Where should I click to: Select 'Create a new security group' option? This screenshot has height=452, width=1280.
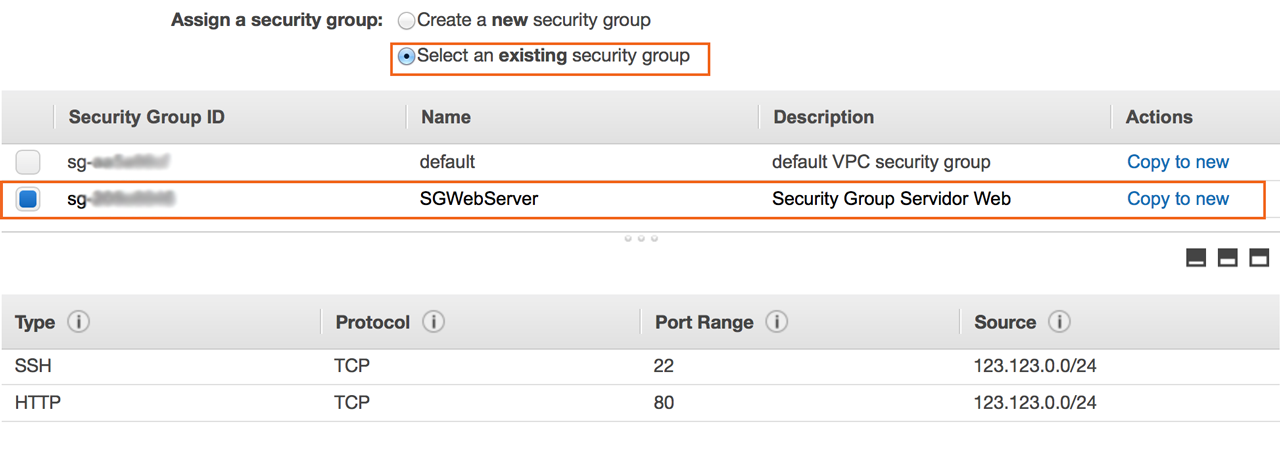(x=407, y=21)
